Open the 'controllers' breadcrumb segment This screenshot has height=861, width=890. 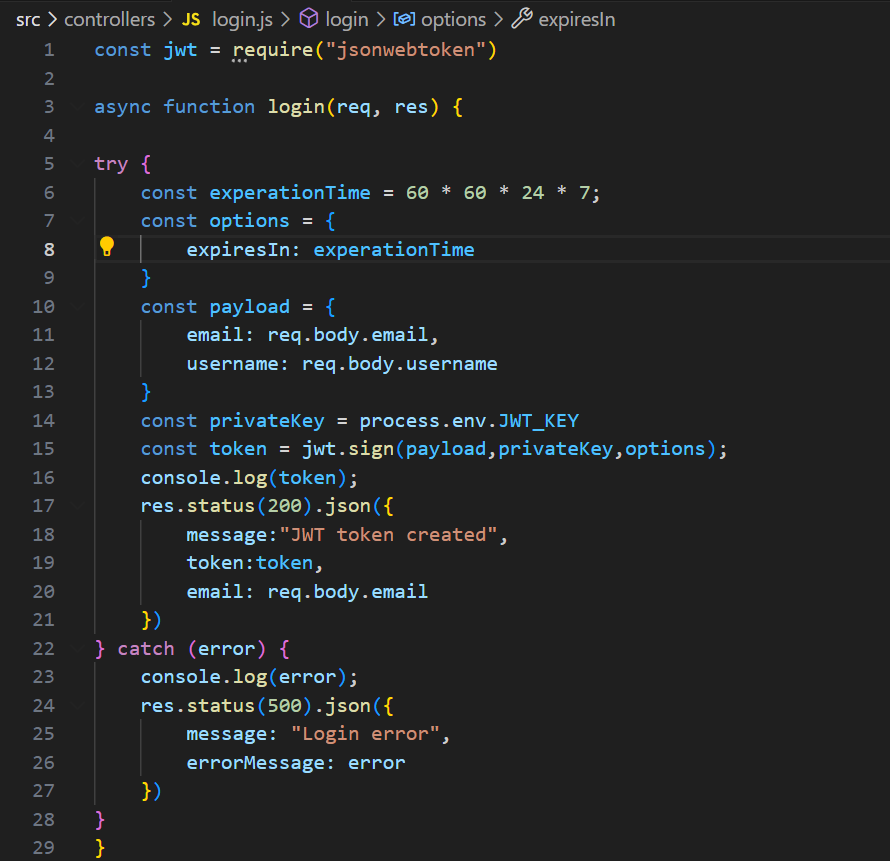tap(110, 20)
